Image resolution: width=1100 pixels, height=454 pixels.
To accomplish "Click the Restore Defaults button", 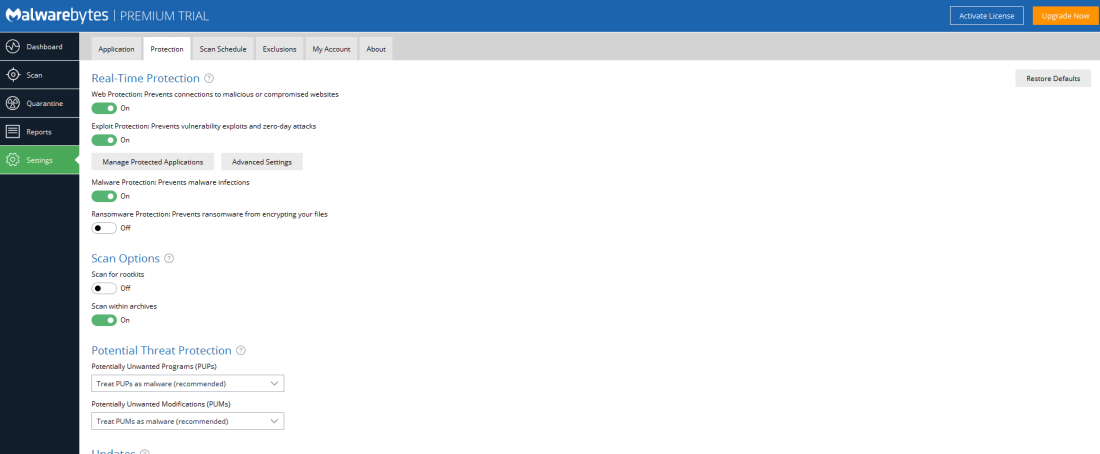I will coord(1053,79).
